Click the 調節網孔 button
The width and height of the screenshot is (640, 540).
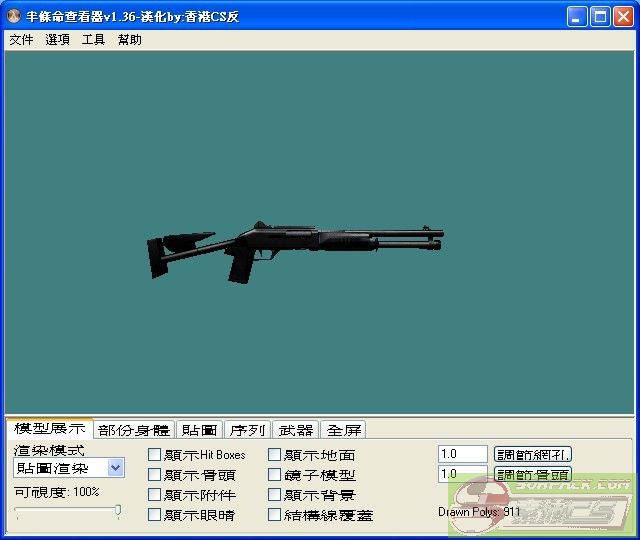coord(533,454)
